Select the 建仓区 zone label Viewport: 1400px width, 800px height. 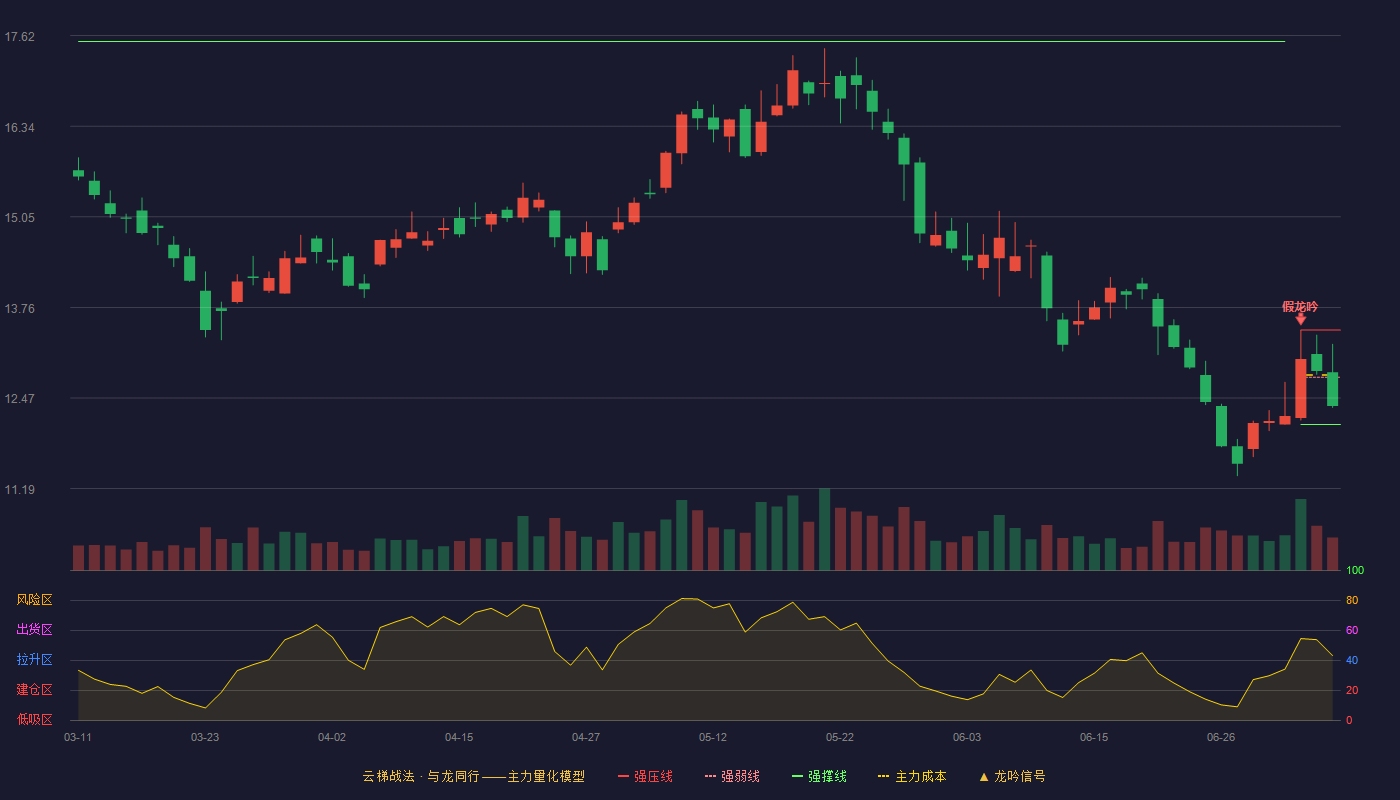(x=34, y=690)
